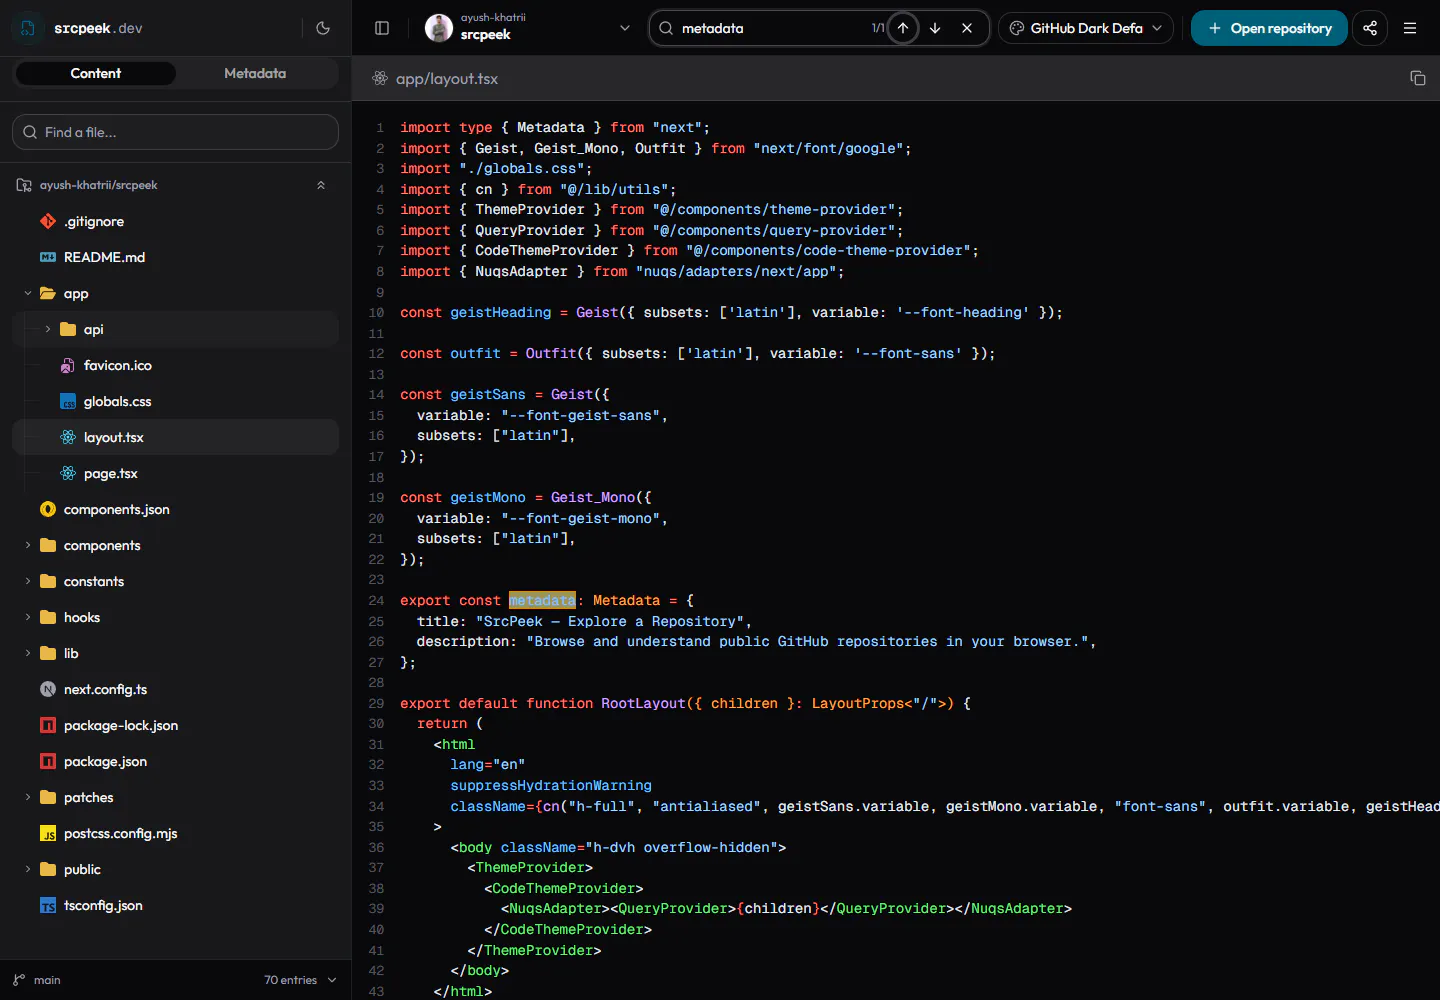The height and width of the screenshot is (1000, 1440).
Task: Clear the search with the X icon
Action: tap(967, 28)
